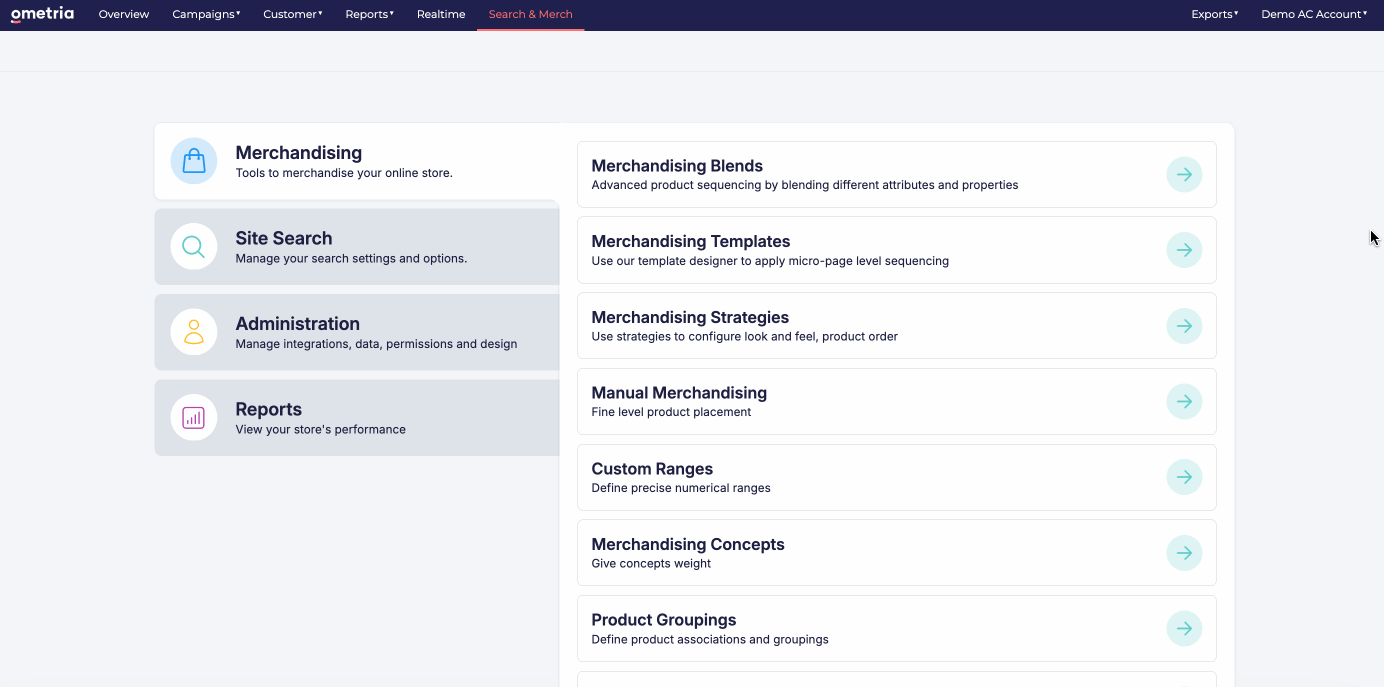Open Custom Ranges via its arrow icon
The width and height of the screenshot is (1384, 687).
[x=1184, y=477]
